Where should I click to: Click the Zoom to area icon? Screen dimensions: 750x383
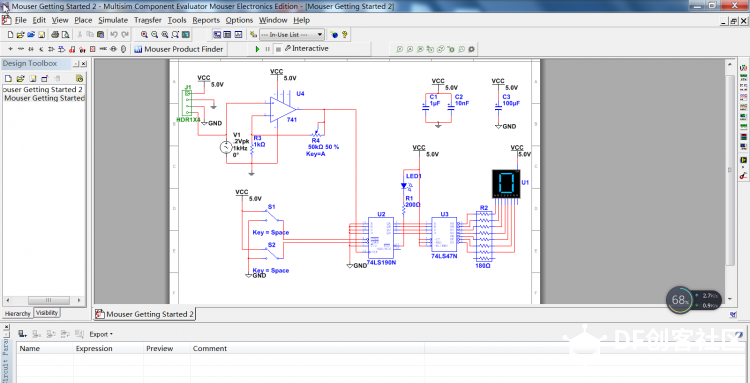click(165, 34)
